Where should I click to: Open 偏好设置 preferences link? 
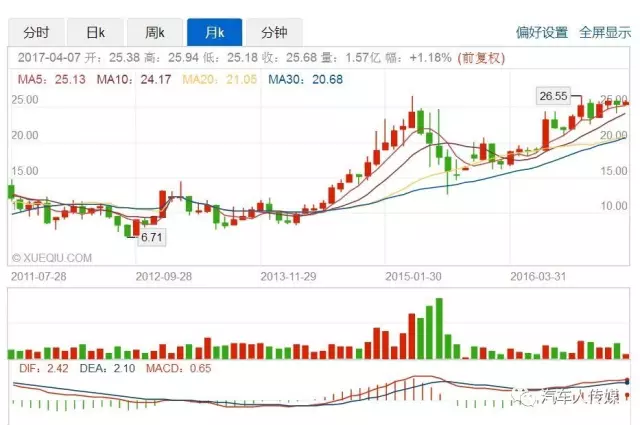tap(542, 32)
